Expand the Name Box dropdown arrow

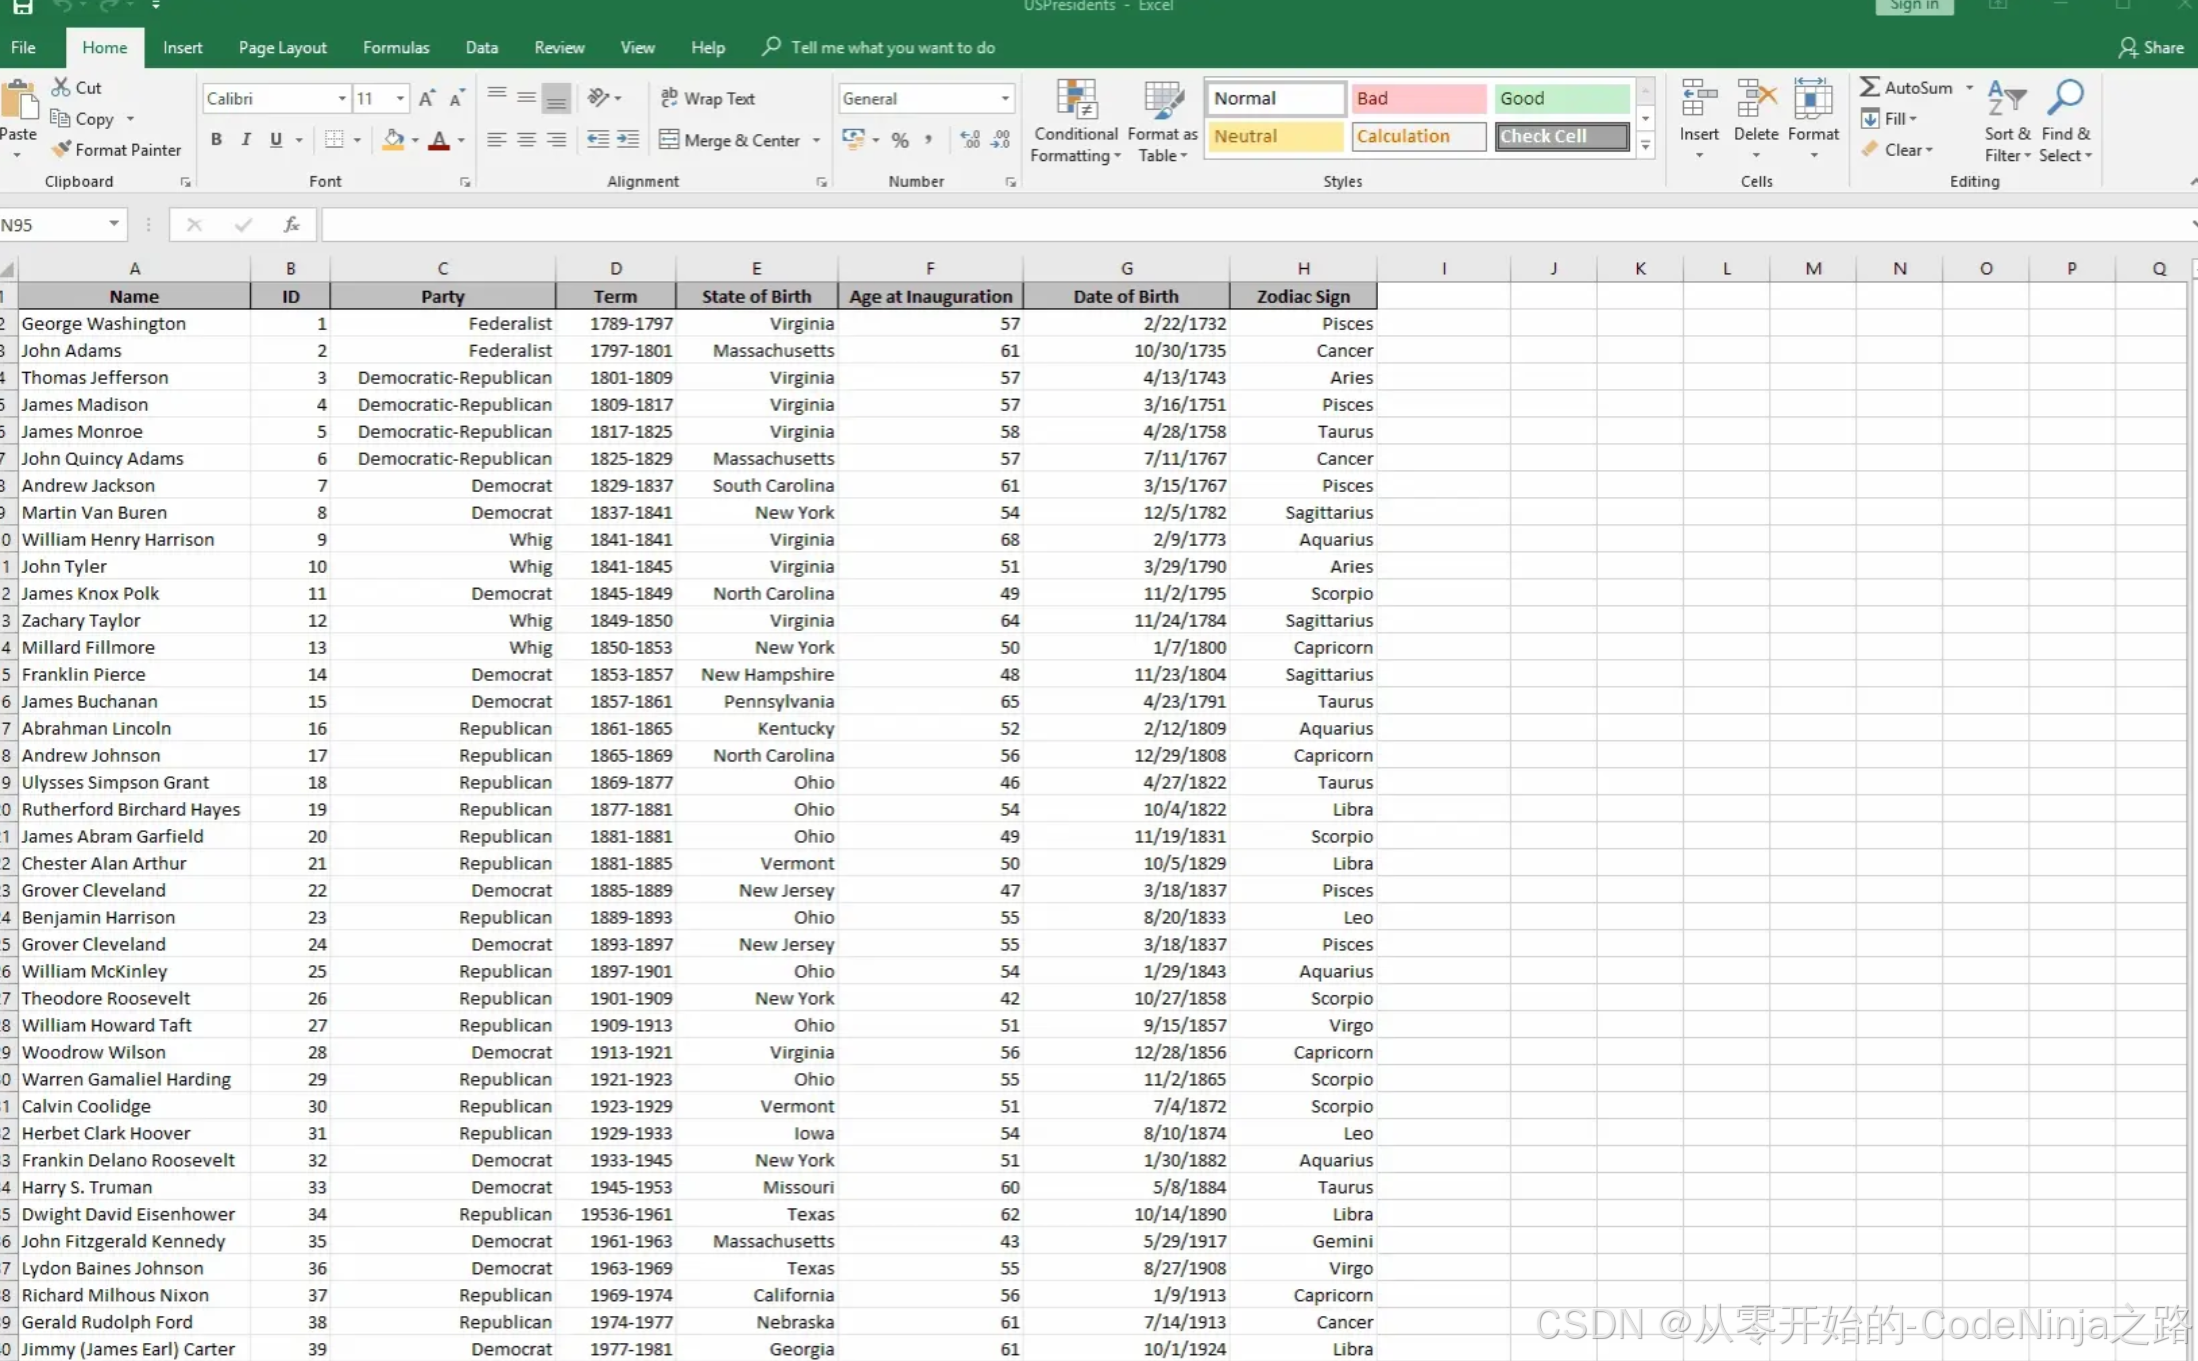[114, 224]
